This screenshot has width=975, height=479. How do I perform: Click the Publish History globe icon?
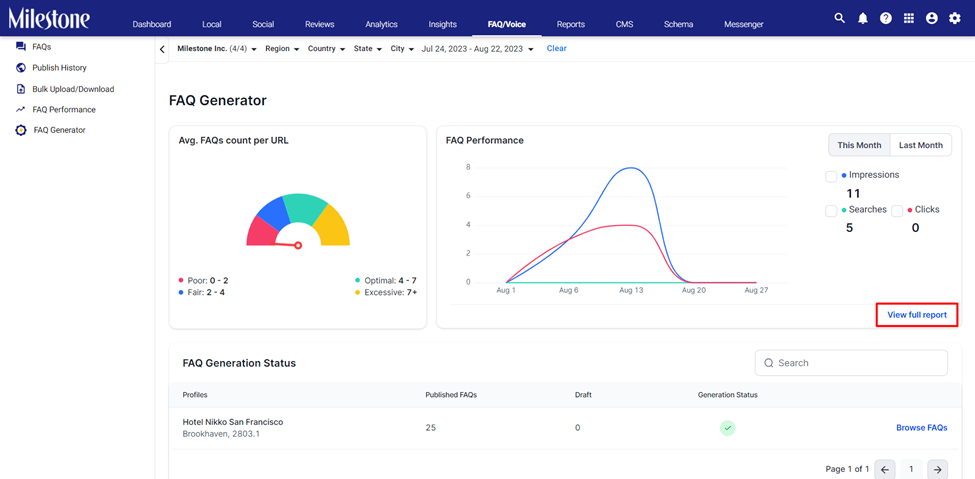coord(21,68)
